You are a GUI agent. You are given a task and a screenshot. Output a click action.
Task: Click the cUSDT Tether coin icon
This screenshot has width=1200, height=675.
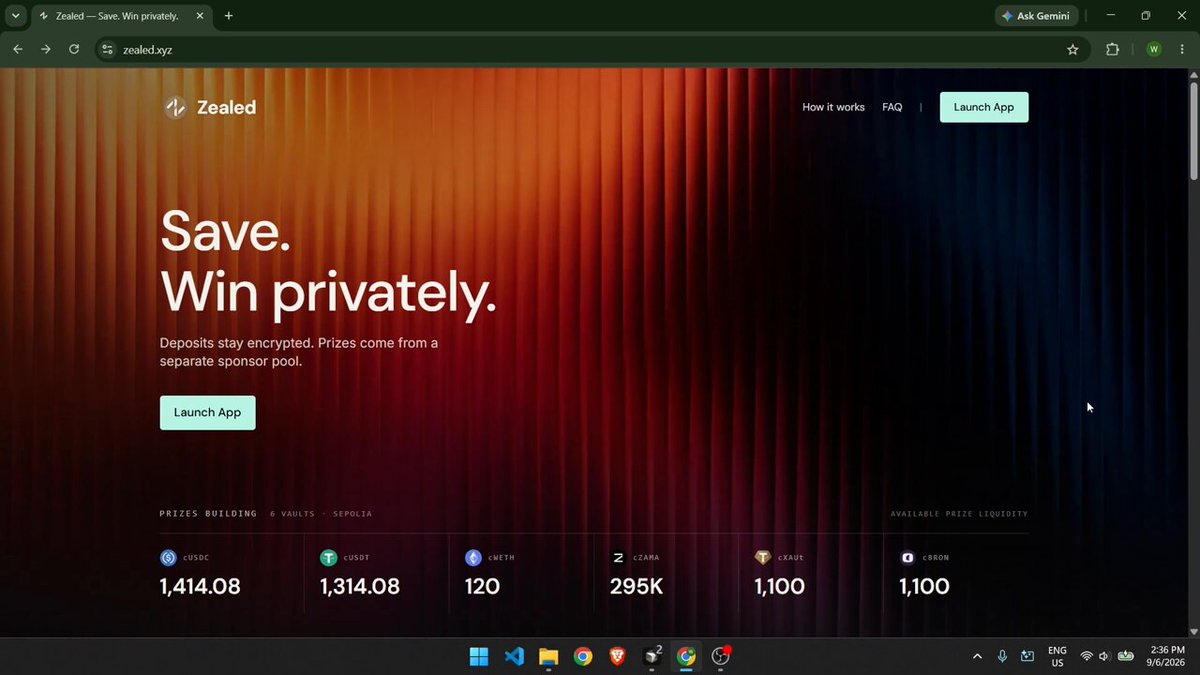click(x=328, y=558)
